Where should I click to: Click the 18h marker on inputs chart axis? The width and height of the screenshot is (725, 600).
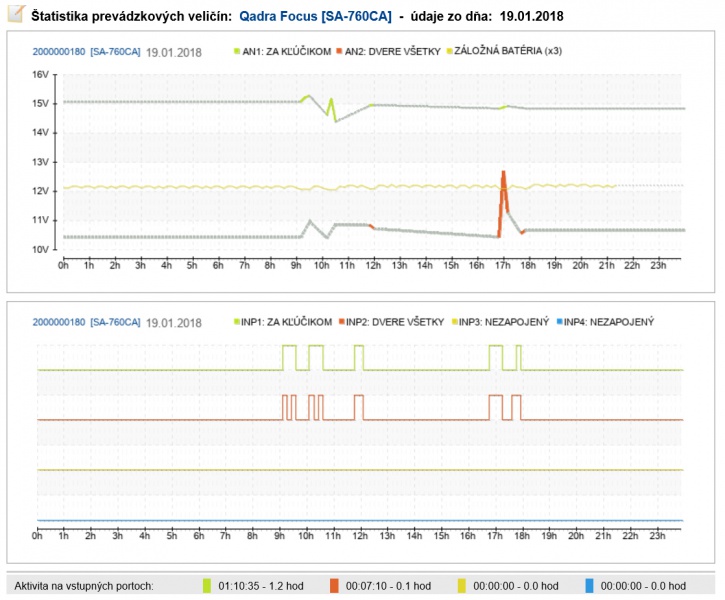coord(522,536)
